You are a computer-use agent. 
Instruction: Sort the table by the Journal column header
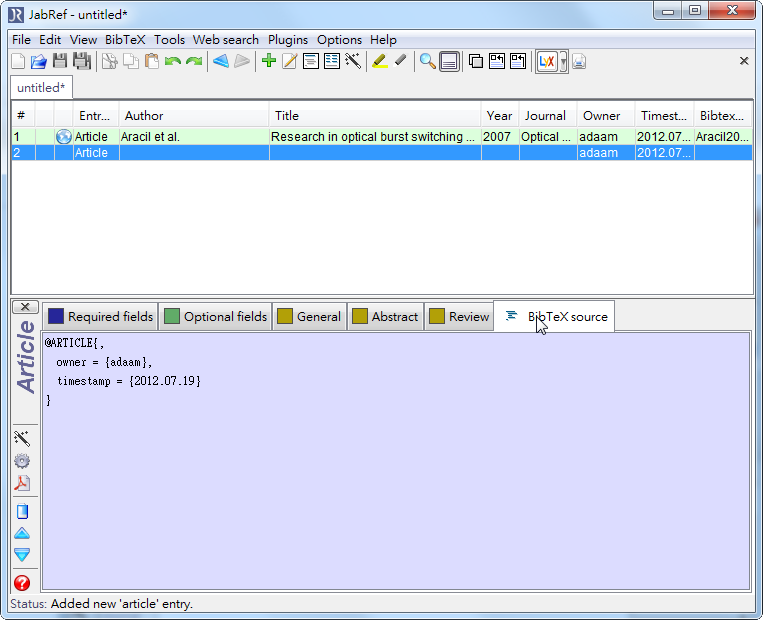547,116
